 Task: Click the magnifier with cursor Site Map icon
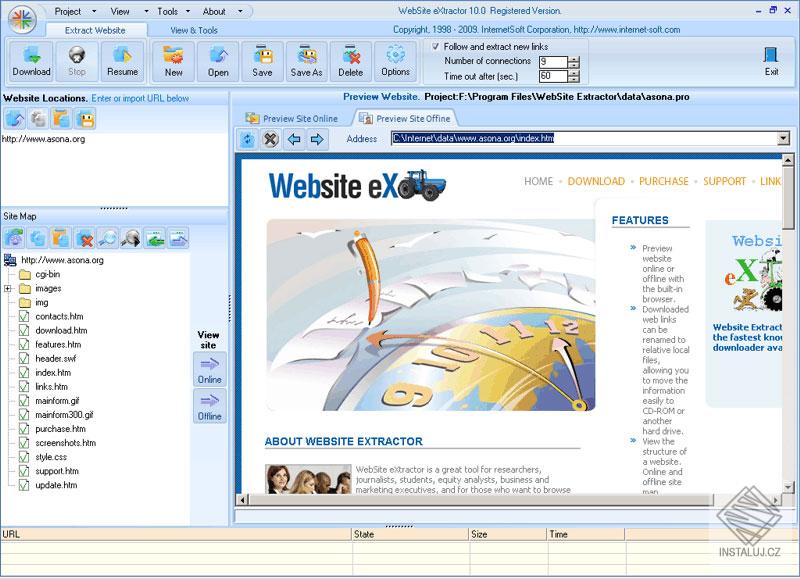click(131, 238)
